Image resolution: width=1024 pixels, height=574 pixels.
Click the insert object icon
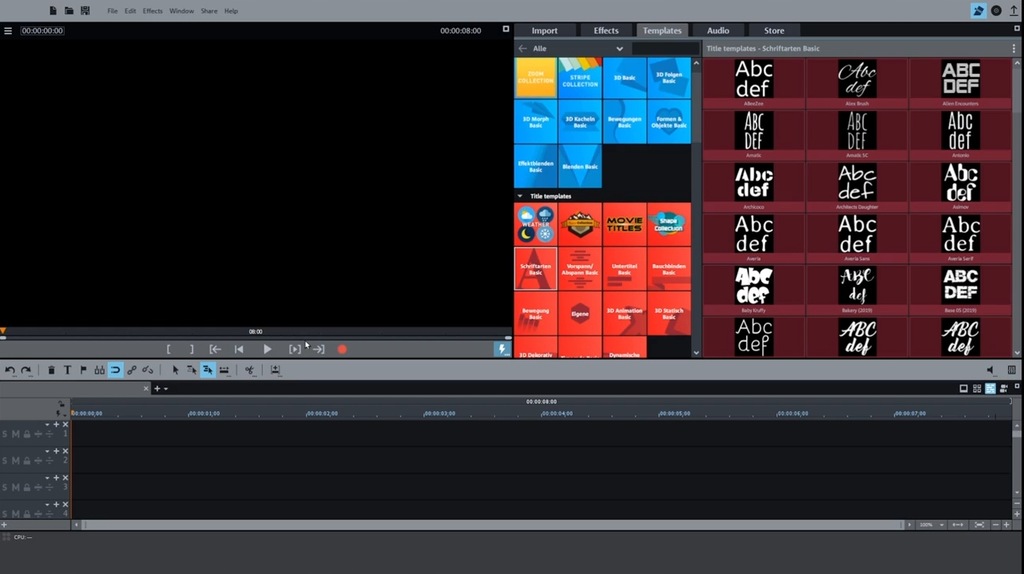point(276,370)
